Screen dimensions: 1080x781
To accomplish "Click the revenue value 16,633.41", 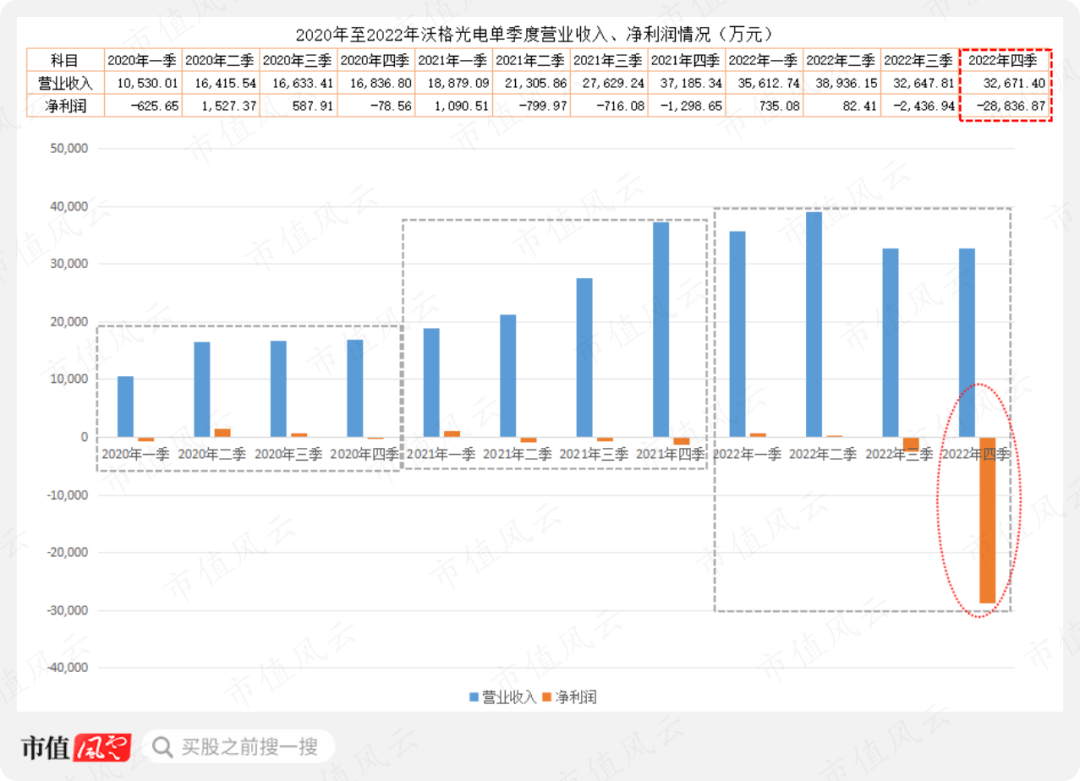I will (303, 83).
